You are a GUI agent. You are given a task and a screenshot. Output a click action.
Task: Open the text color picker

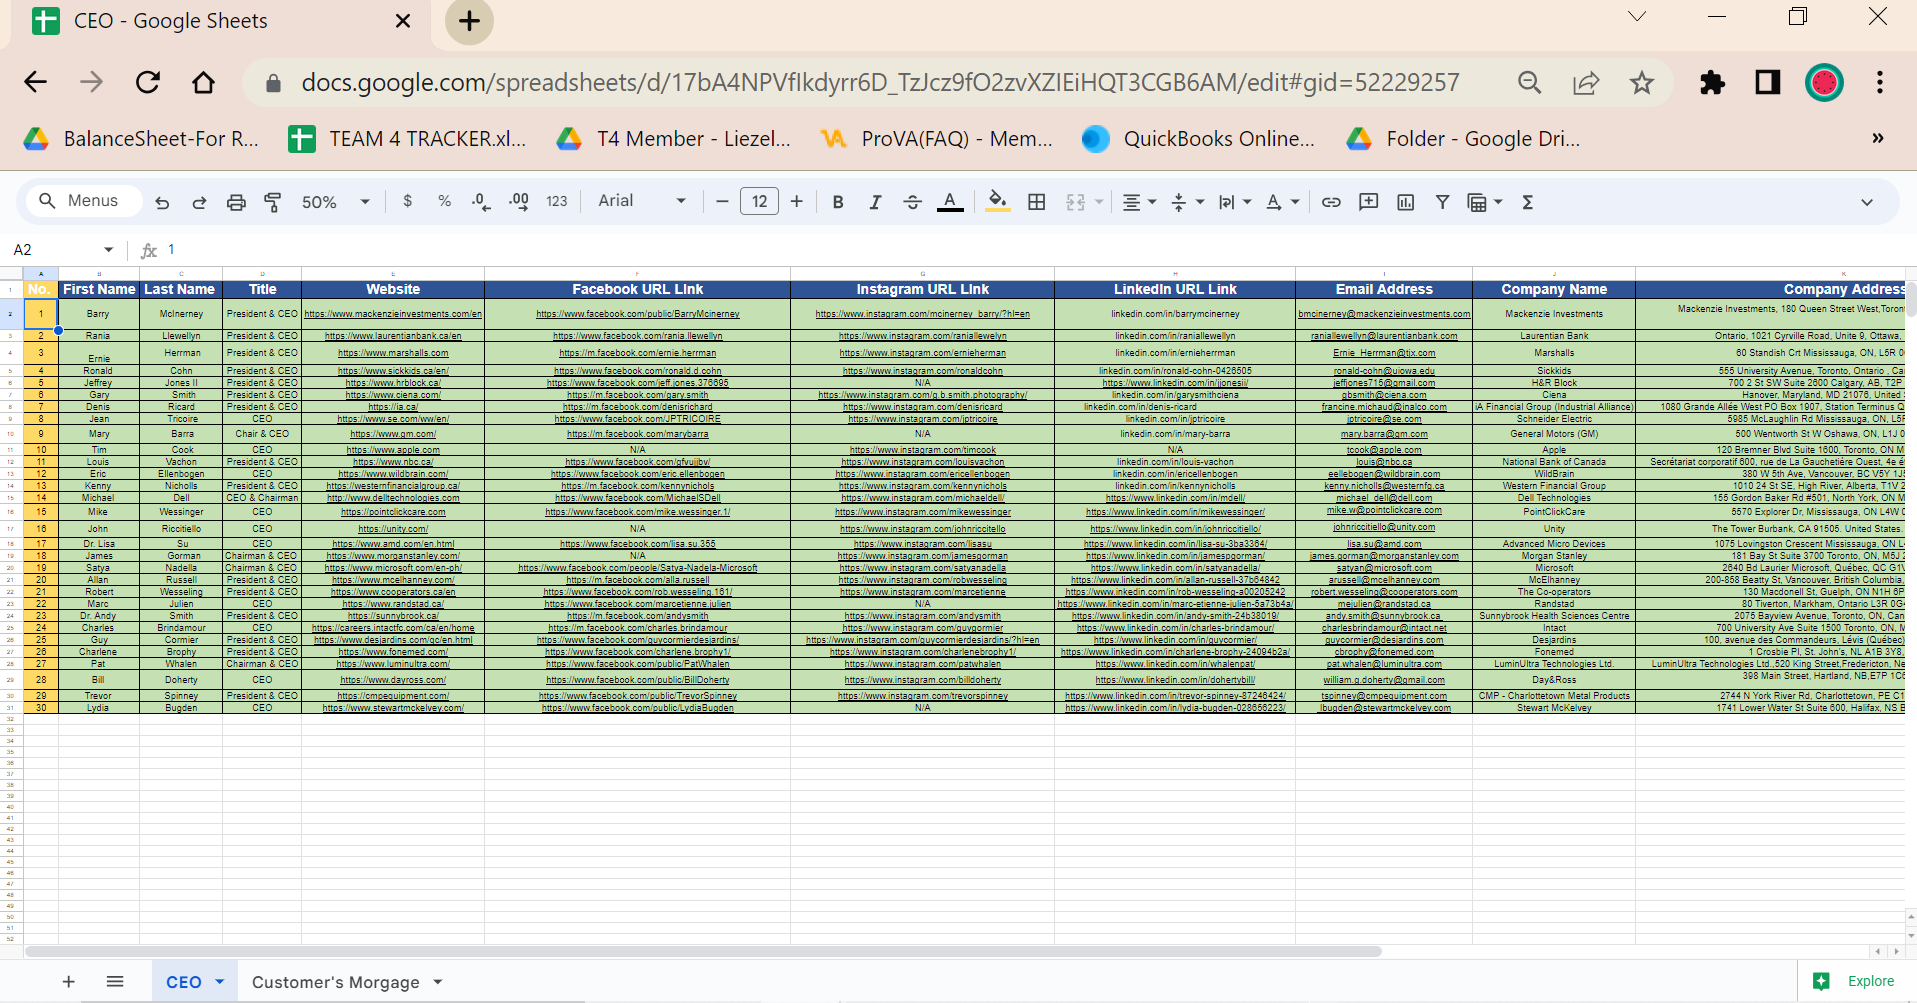950,202
